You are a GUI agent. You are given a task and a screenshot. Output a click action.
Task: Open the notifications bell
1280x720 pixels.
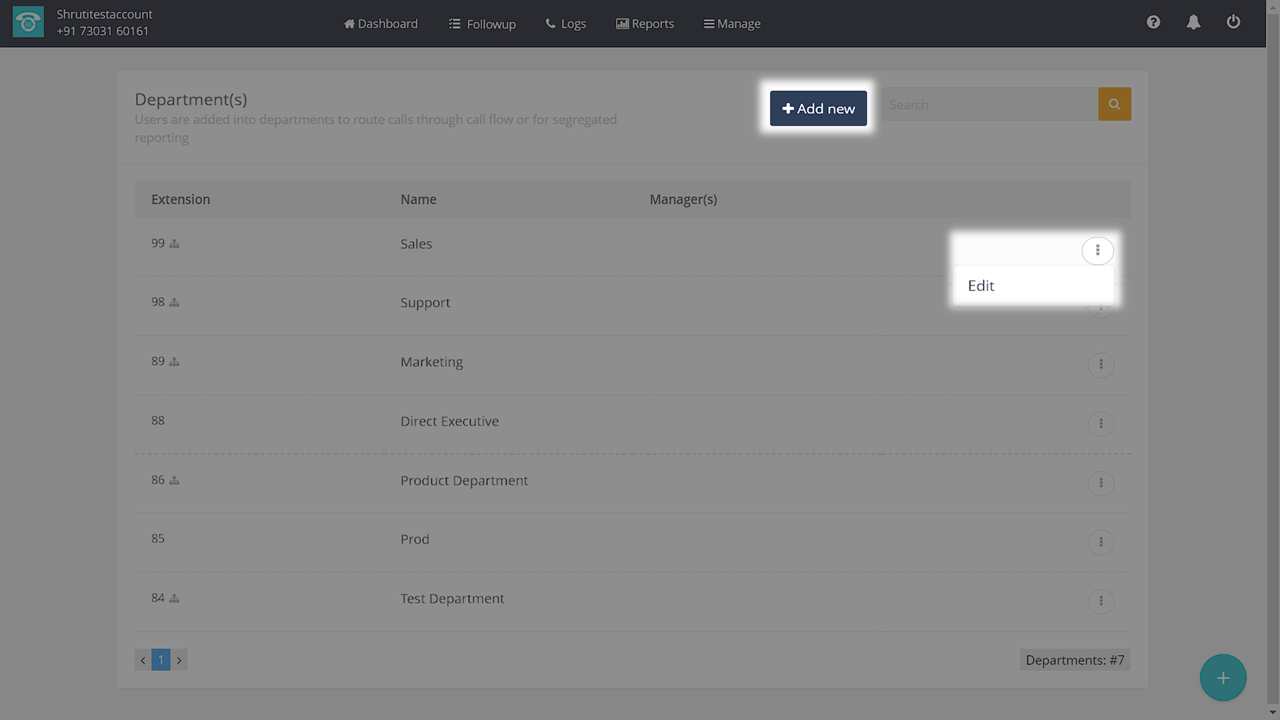[1193, 22]
